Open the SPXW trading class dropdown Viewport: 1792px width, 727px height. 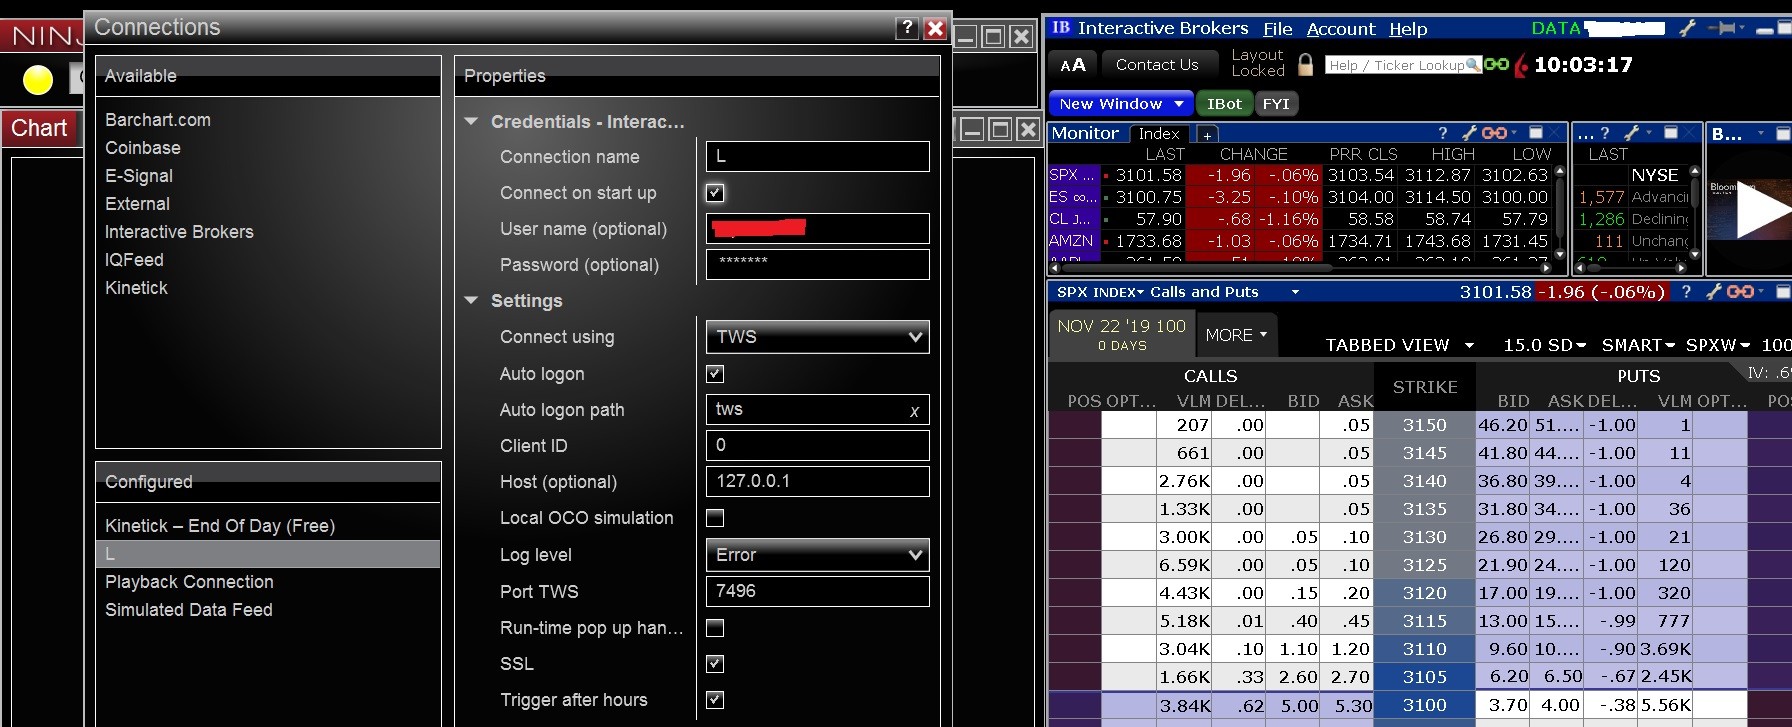(1718, 345)
